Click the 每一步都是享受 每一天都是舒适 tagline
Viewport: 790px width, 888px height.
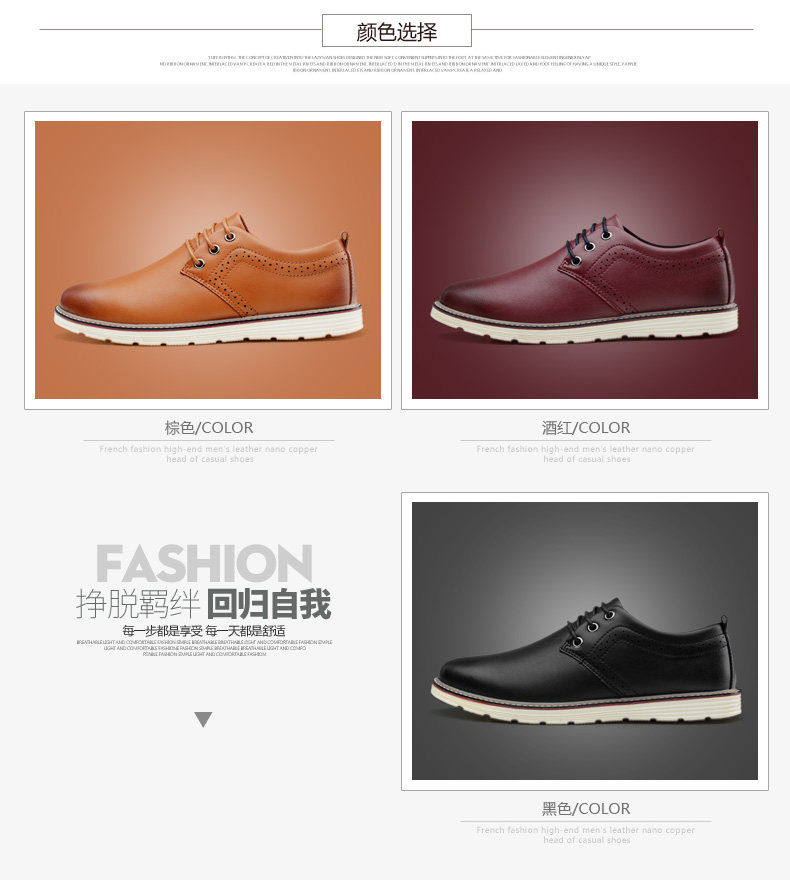pyautogui.click(x=204, y=630)
